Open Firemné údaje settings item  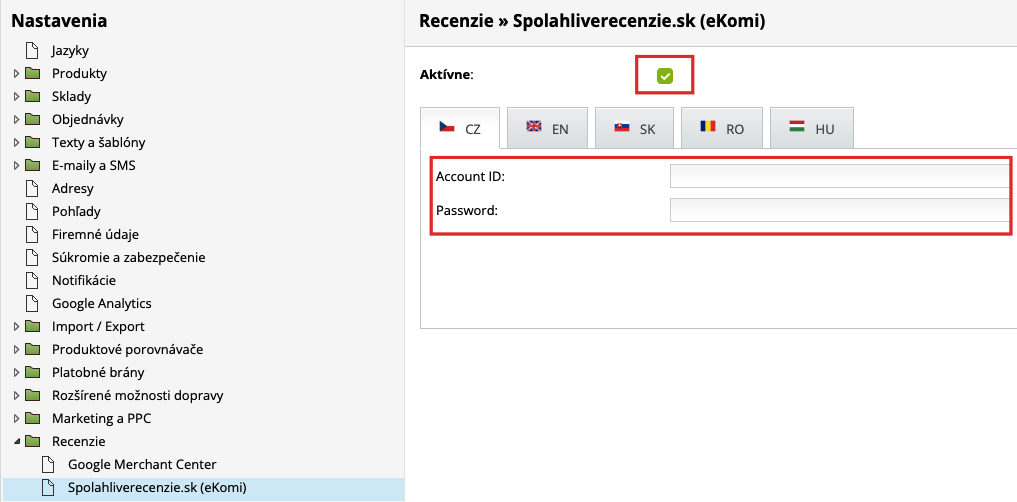[x=95, y=234]
